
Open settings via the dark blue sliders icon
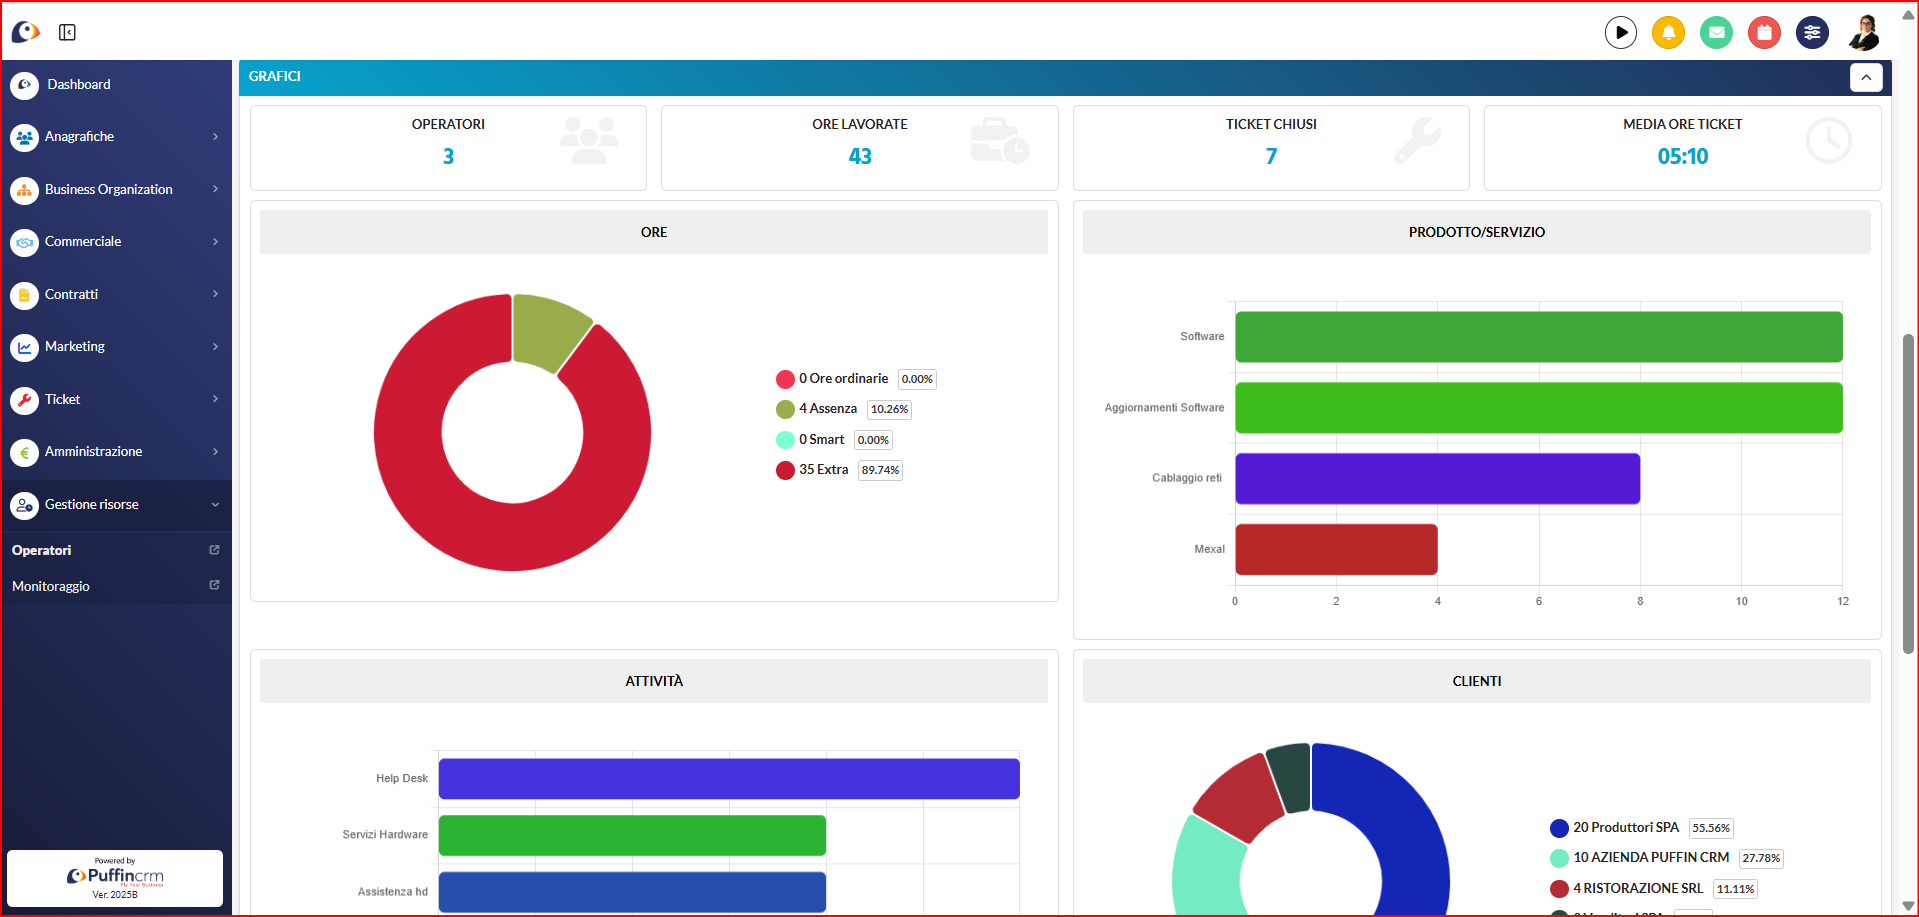[x=1812, y=32]
